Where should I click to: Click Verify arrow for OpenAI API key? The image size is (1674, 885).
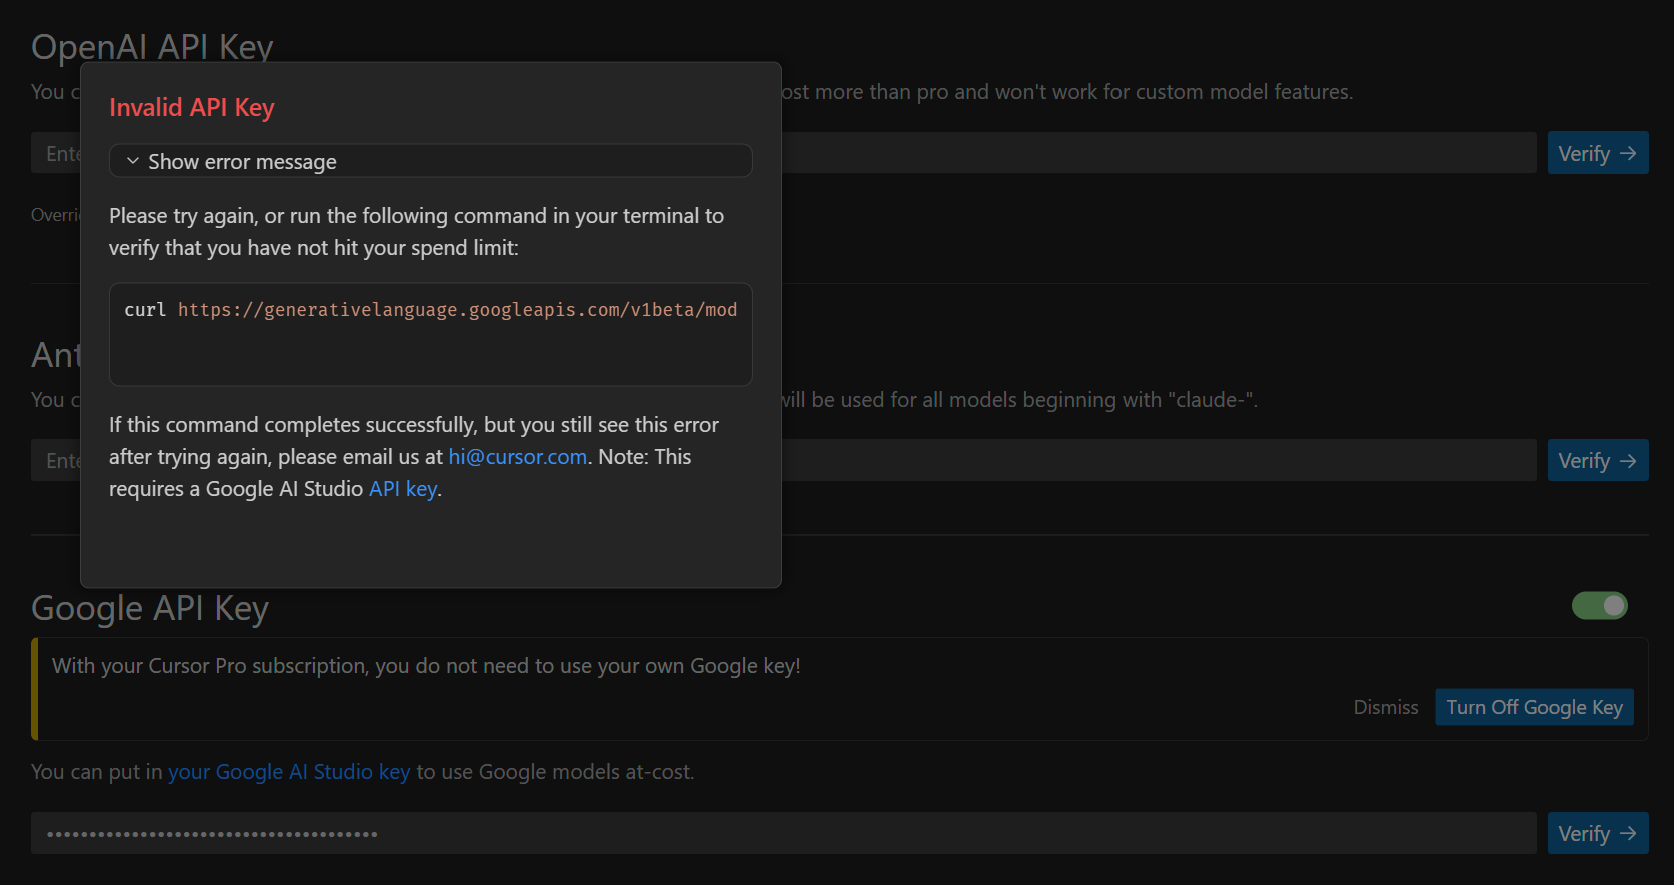tap(1597, 153)
